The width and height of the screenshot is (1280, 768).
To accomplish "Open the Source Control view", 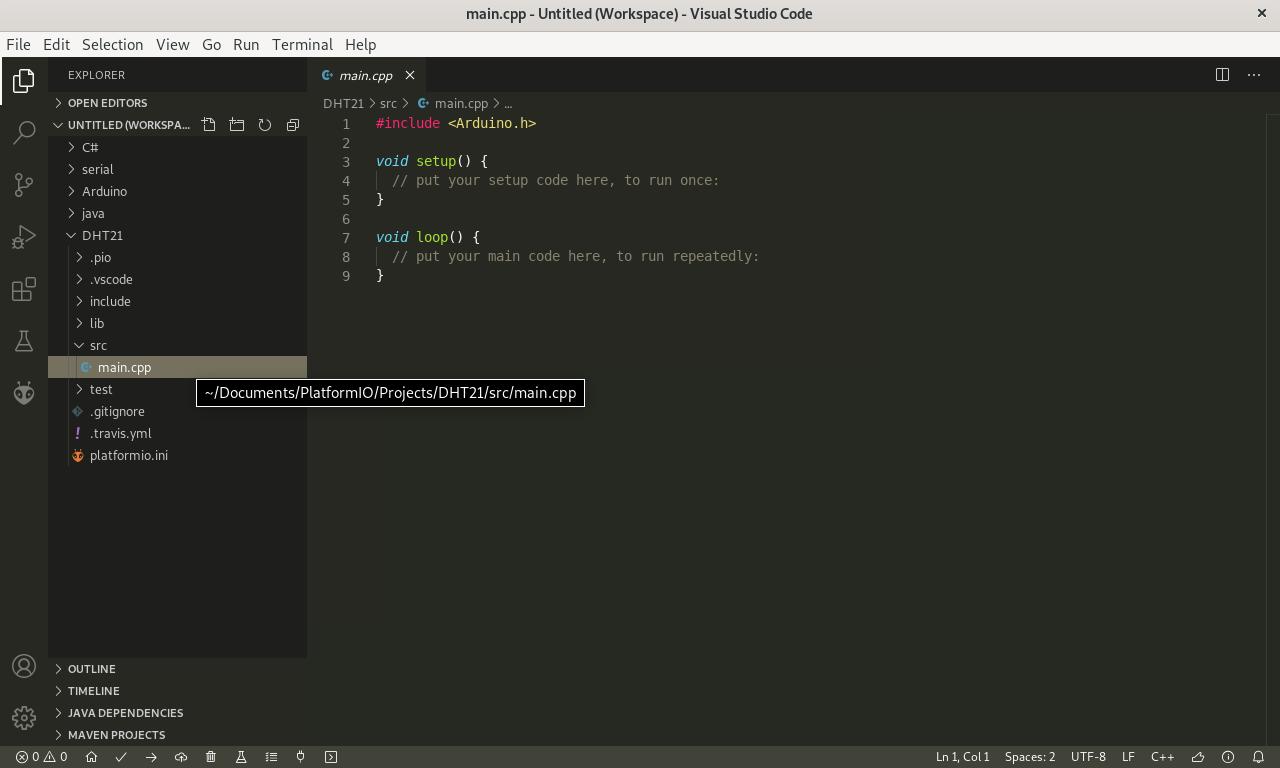I will 24,184.
